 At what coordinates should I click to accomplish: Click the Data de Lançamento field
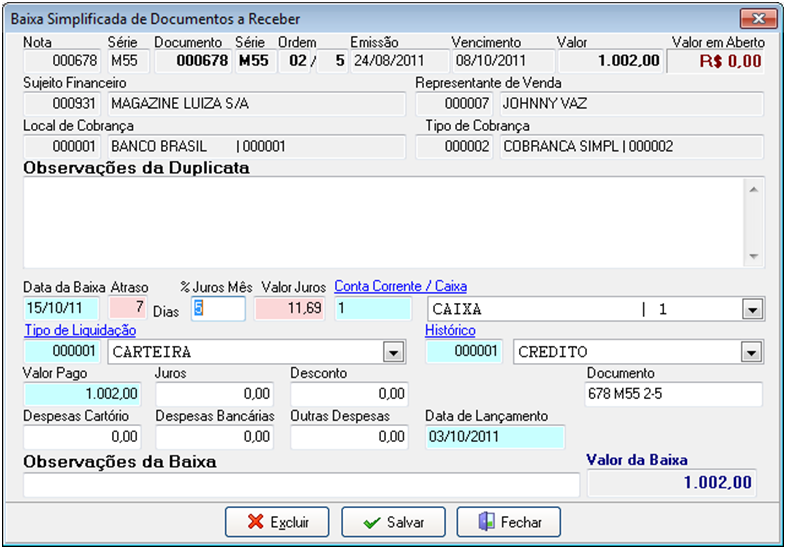495,437
